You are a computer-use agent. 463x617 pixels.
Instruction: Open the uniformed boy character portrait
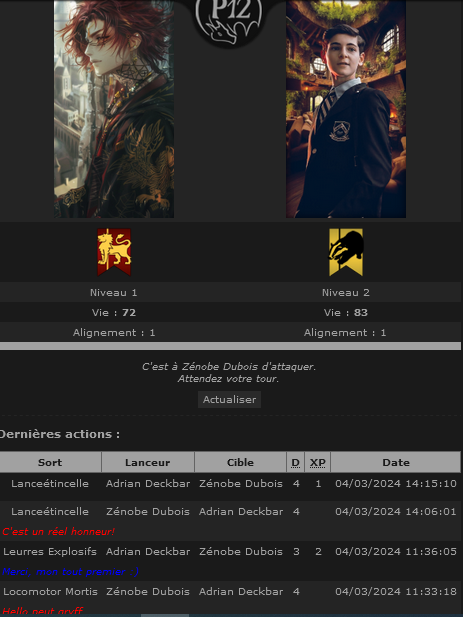coord(346,109)
